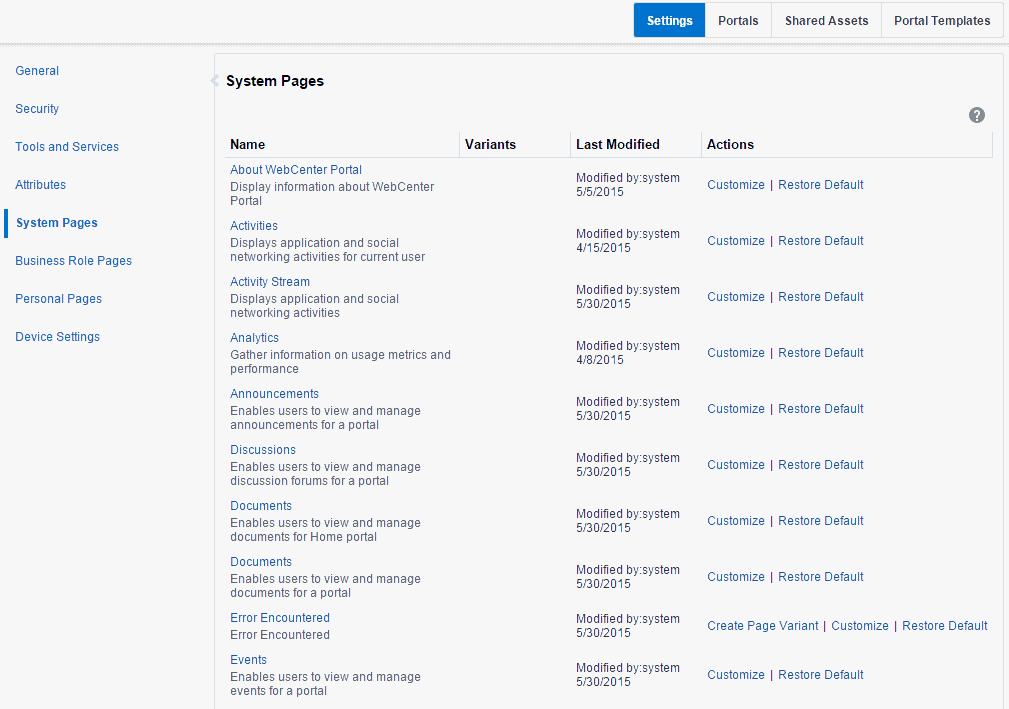Click the Name column header
This screenshot has width=1009, height=709.
[248, 144]
